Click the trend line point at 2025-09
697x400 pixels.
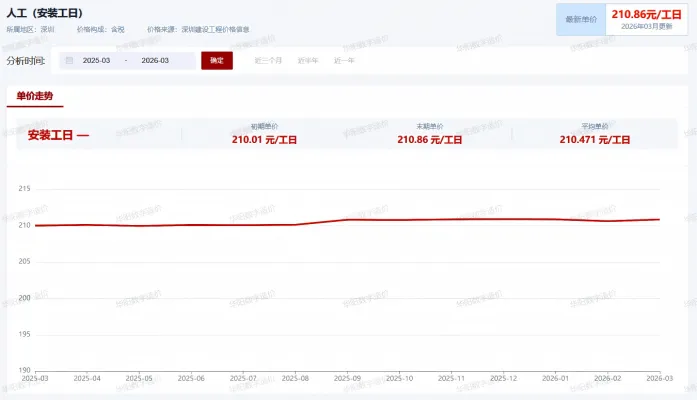(x=348, y=220)
